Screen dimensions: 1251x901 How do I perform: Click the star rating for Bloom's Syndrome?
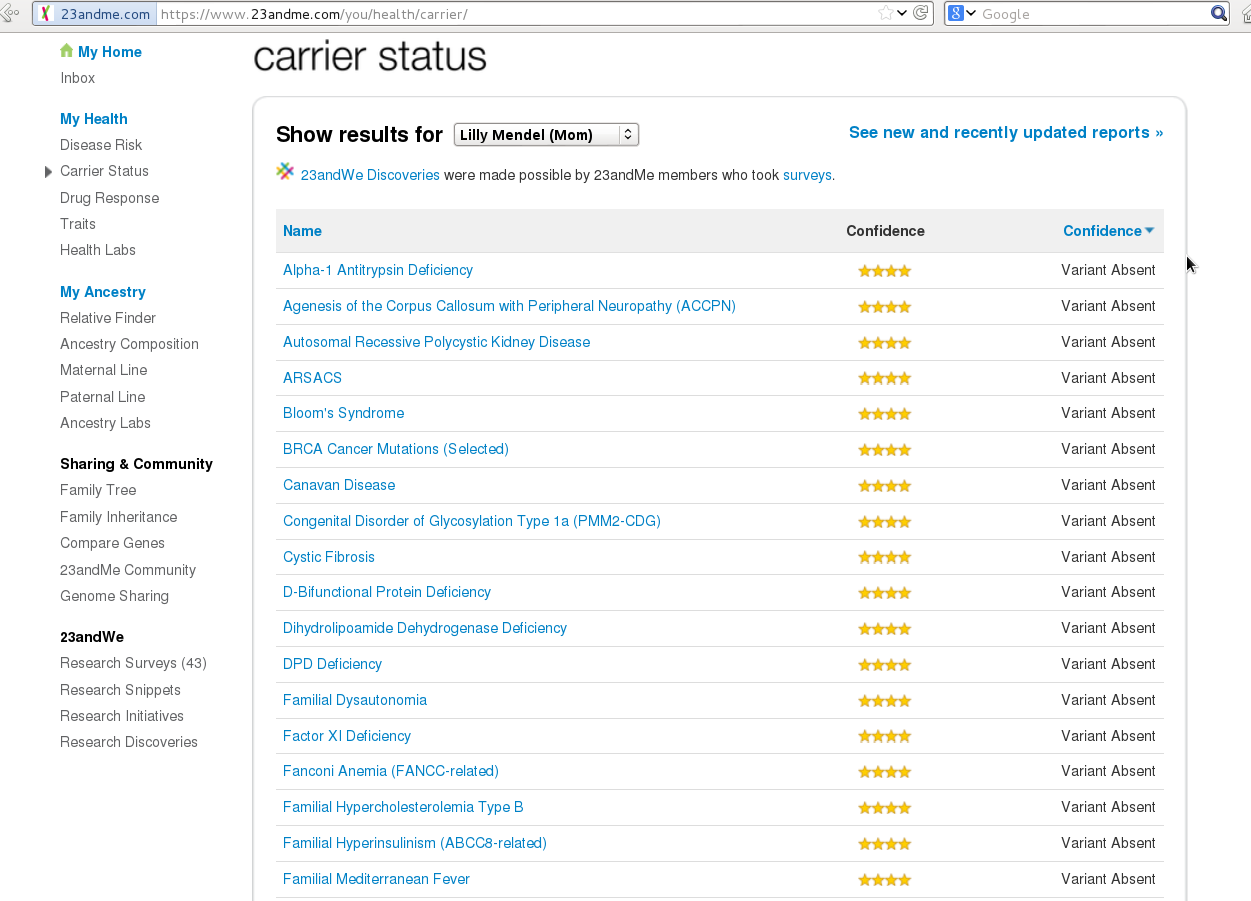click(885, 414)
